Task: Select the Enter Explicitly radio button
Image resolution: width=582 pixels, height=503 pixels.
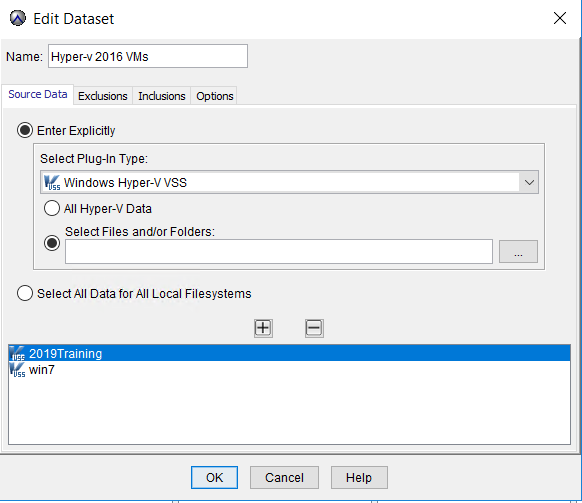Action: 25,130
